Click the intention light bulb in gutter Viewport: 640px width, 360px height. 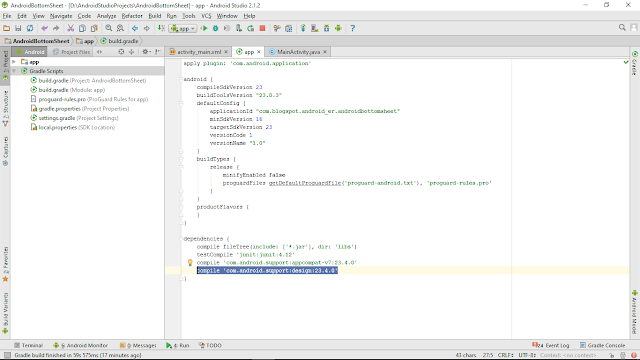click(190, 262)
